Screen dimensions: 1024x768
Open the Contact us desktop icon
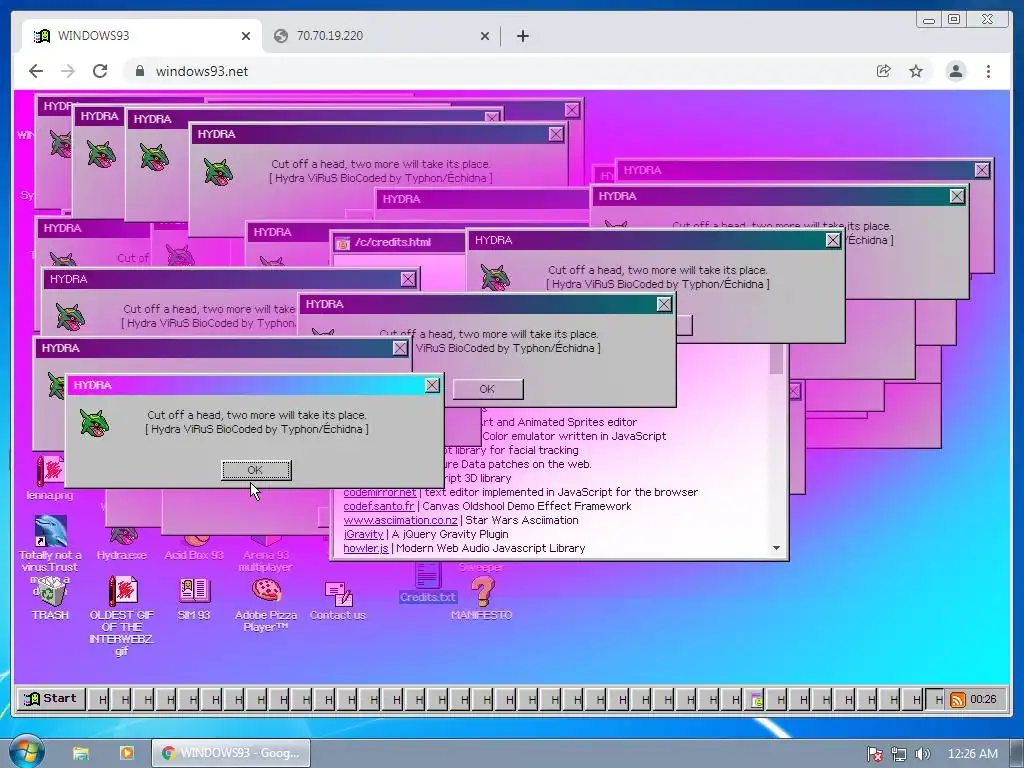click(338, 600)
